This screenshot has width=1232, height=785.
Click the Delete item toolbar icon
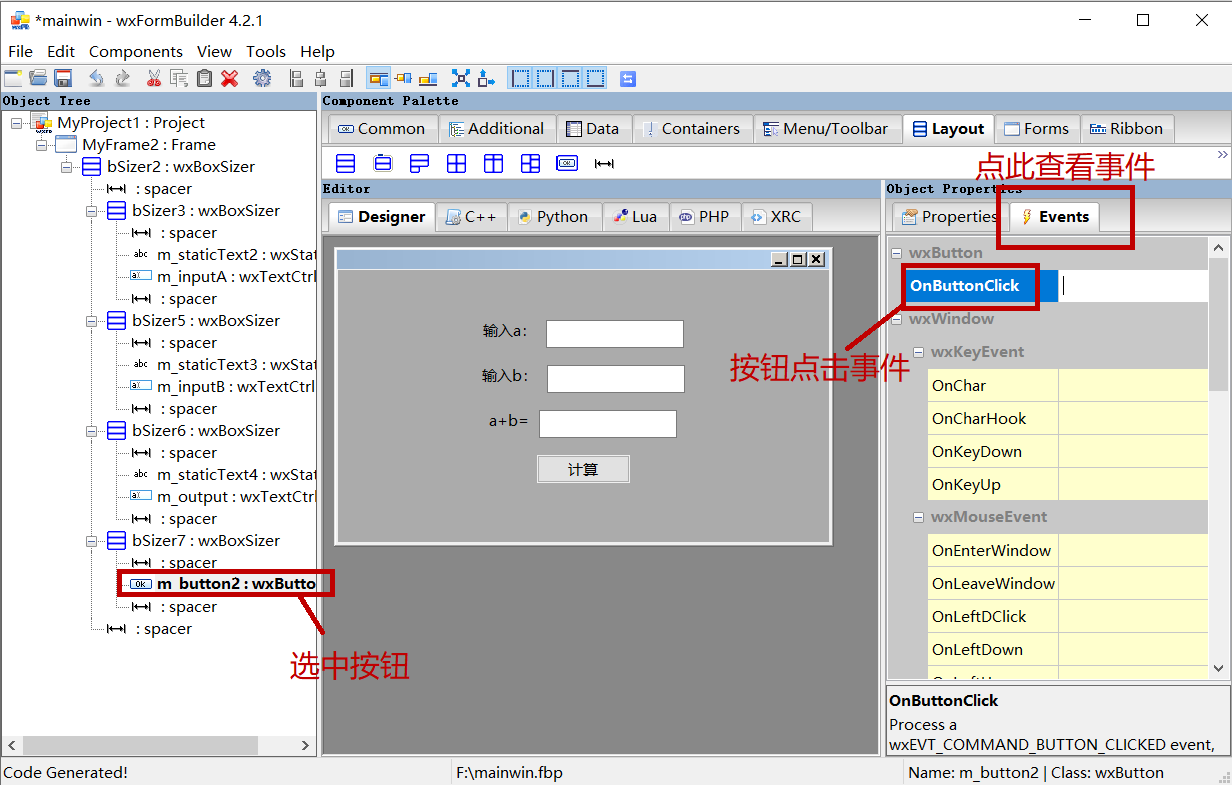tap(229, 77)
